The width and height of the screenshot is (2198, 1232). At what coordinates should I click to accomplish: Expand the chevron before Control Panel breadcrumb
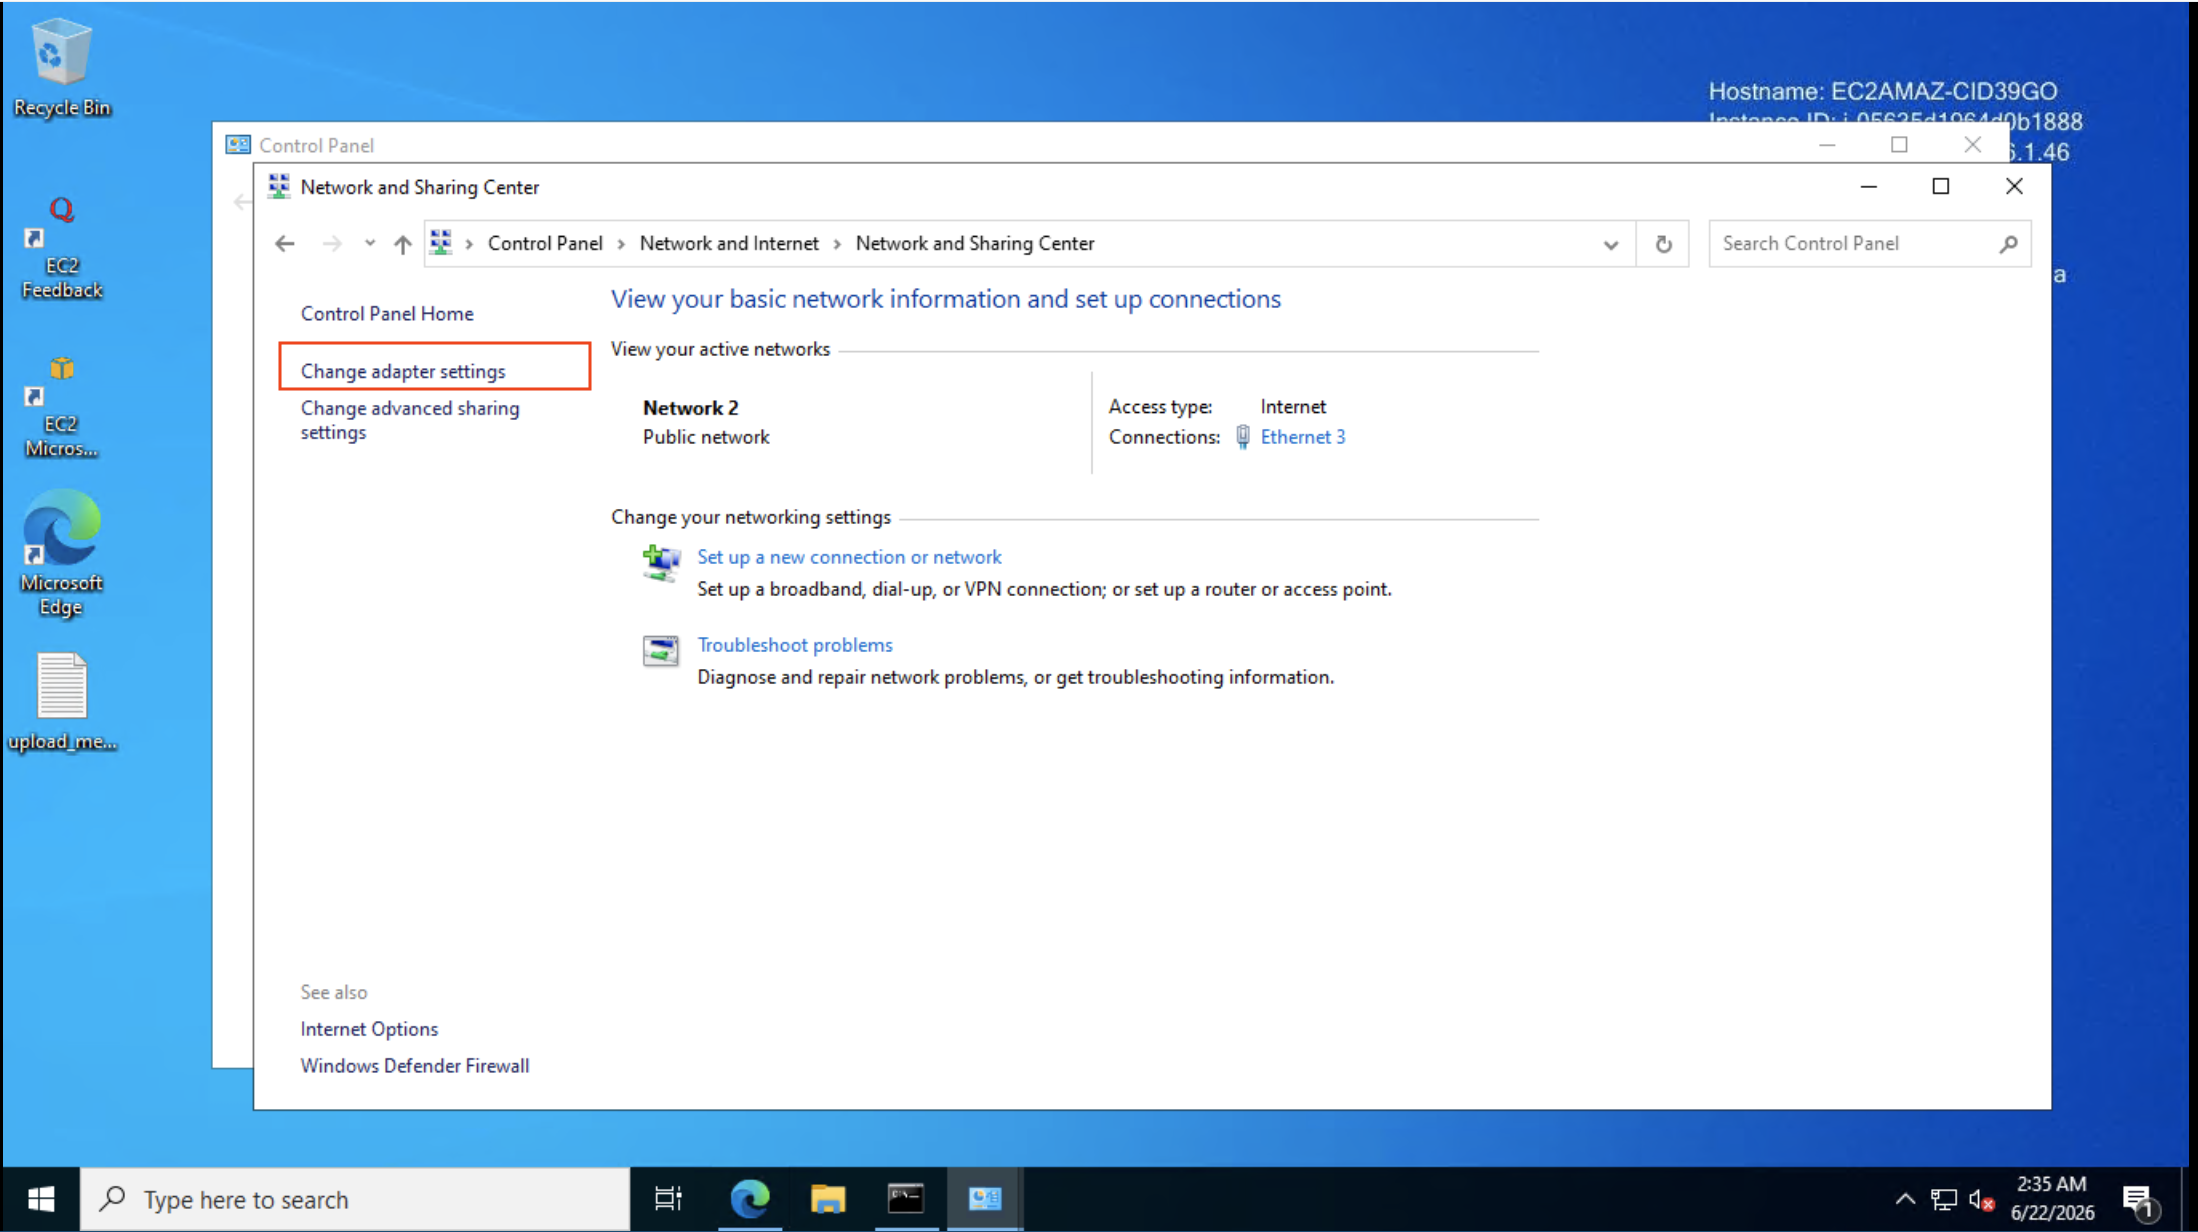click(469, 244)
